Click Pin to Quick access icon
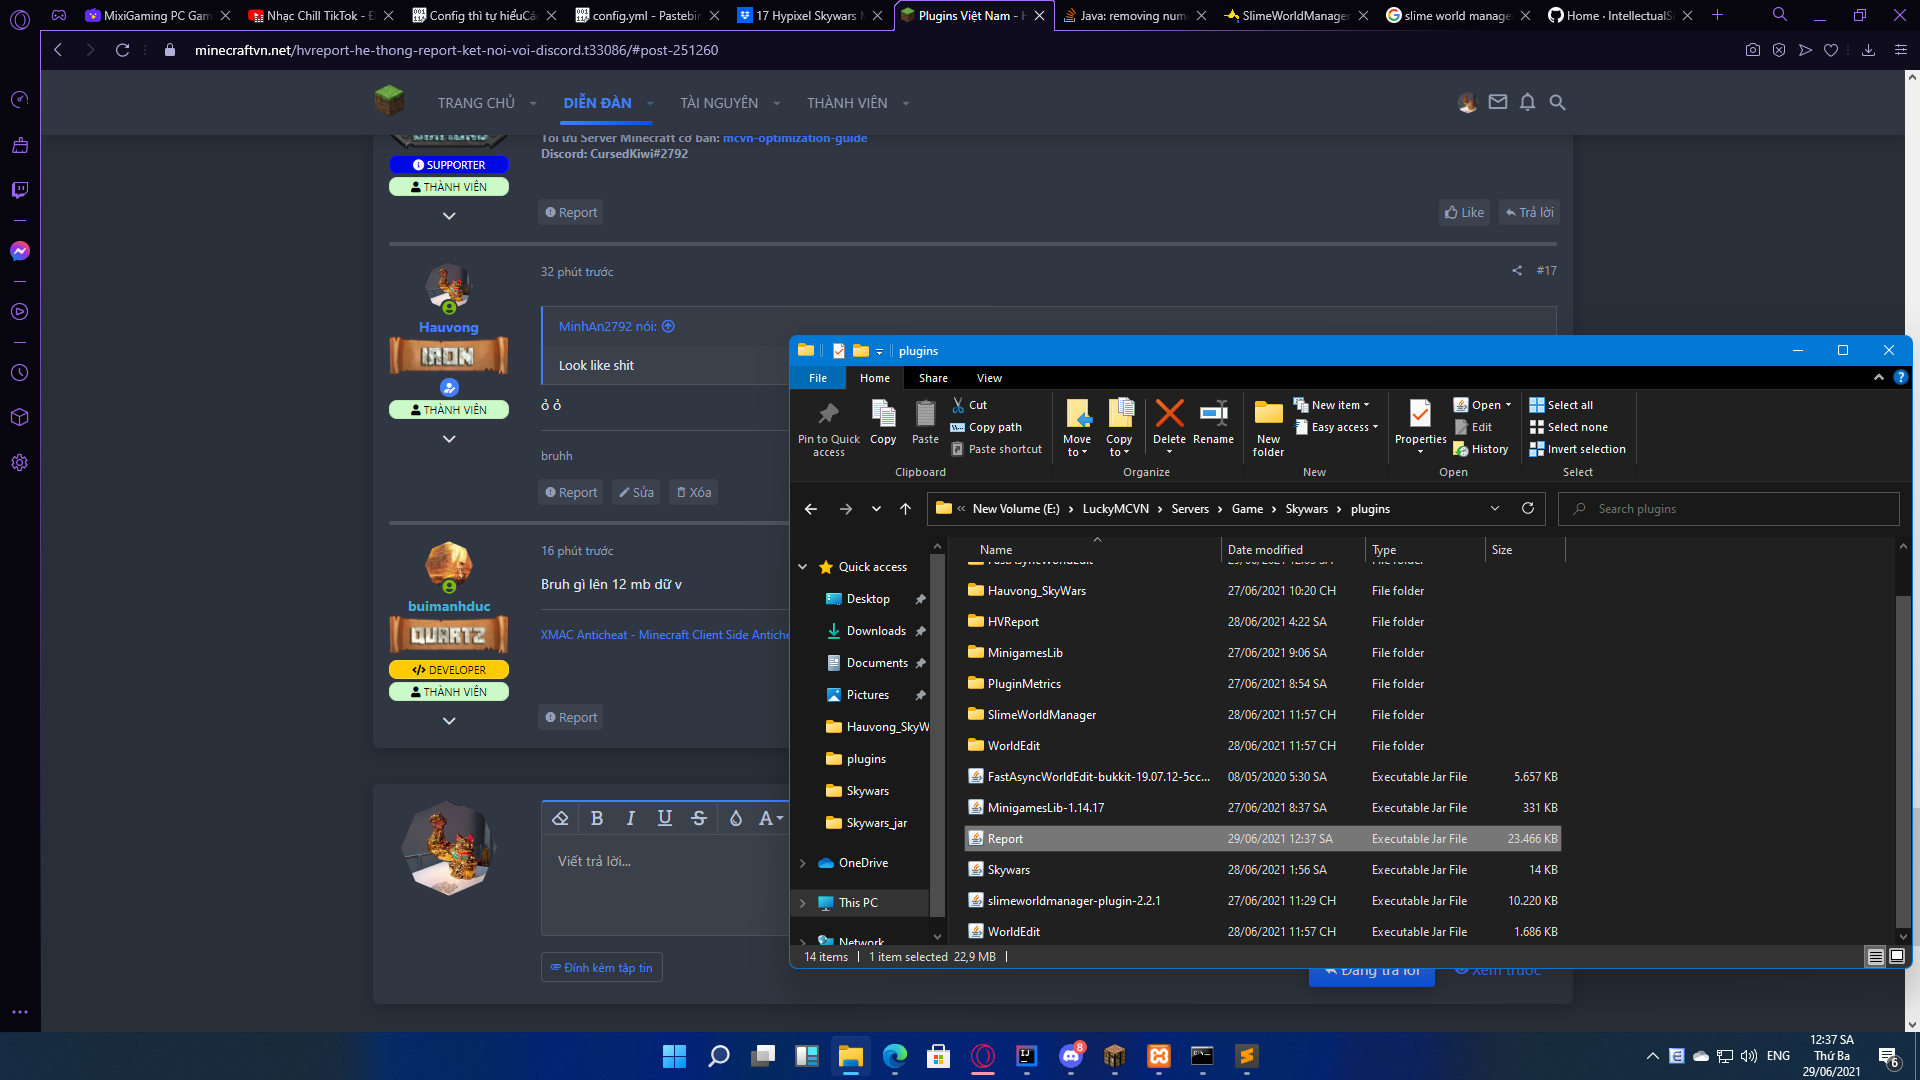The image size is (1920, 1080). 828,415
